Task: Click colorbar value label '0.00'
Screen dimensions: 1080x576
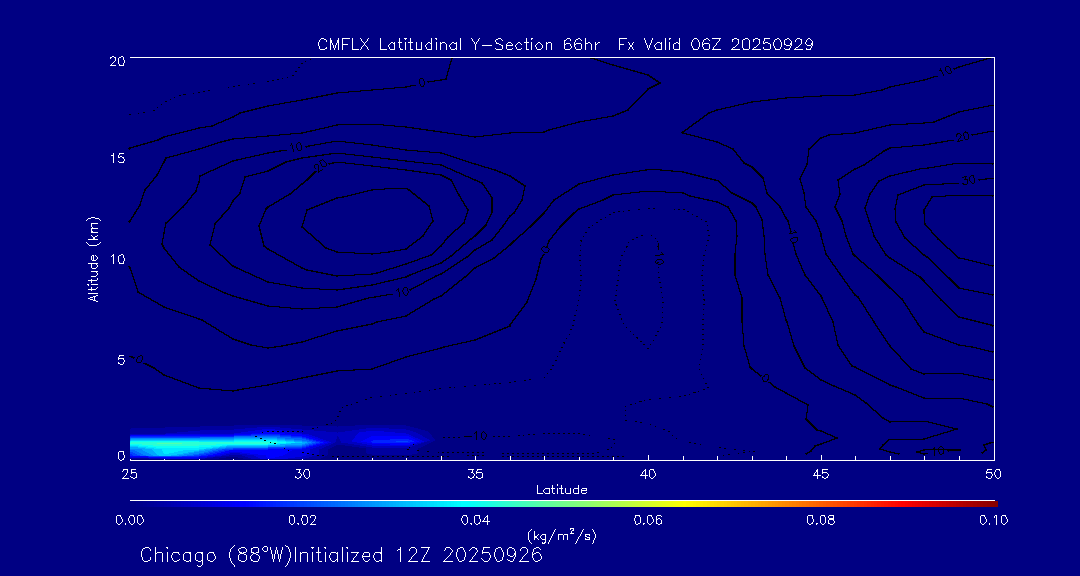Action: tap(129, 520)
